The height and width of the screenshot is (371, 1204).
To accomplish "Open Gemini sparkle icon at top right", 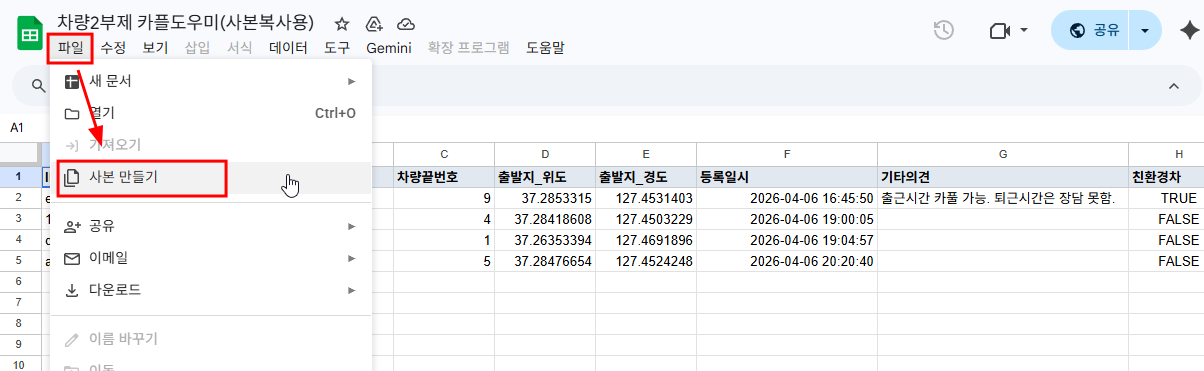I will pyautogui.click(x=1189, y=30).
